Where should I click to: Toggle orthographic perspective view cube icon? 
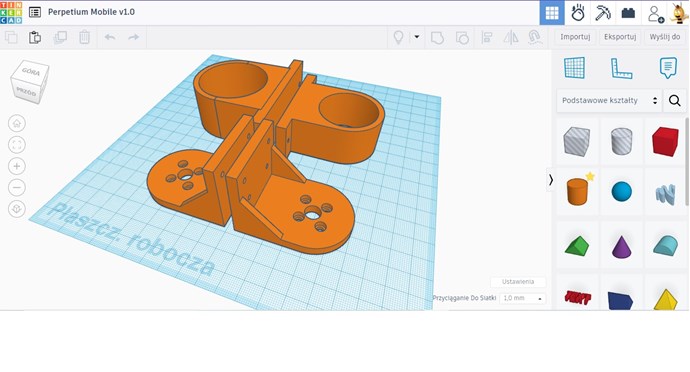click(17, 209)
